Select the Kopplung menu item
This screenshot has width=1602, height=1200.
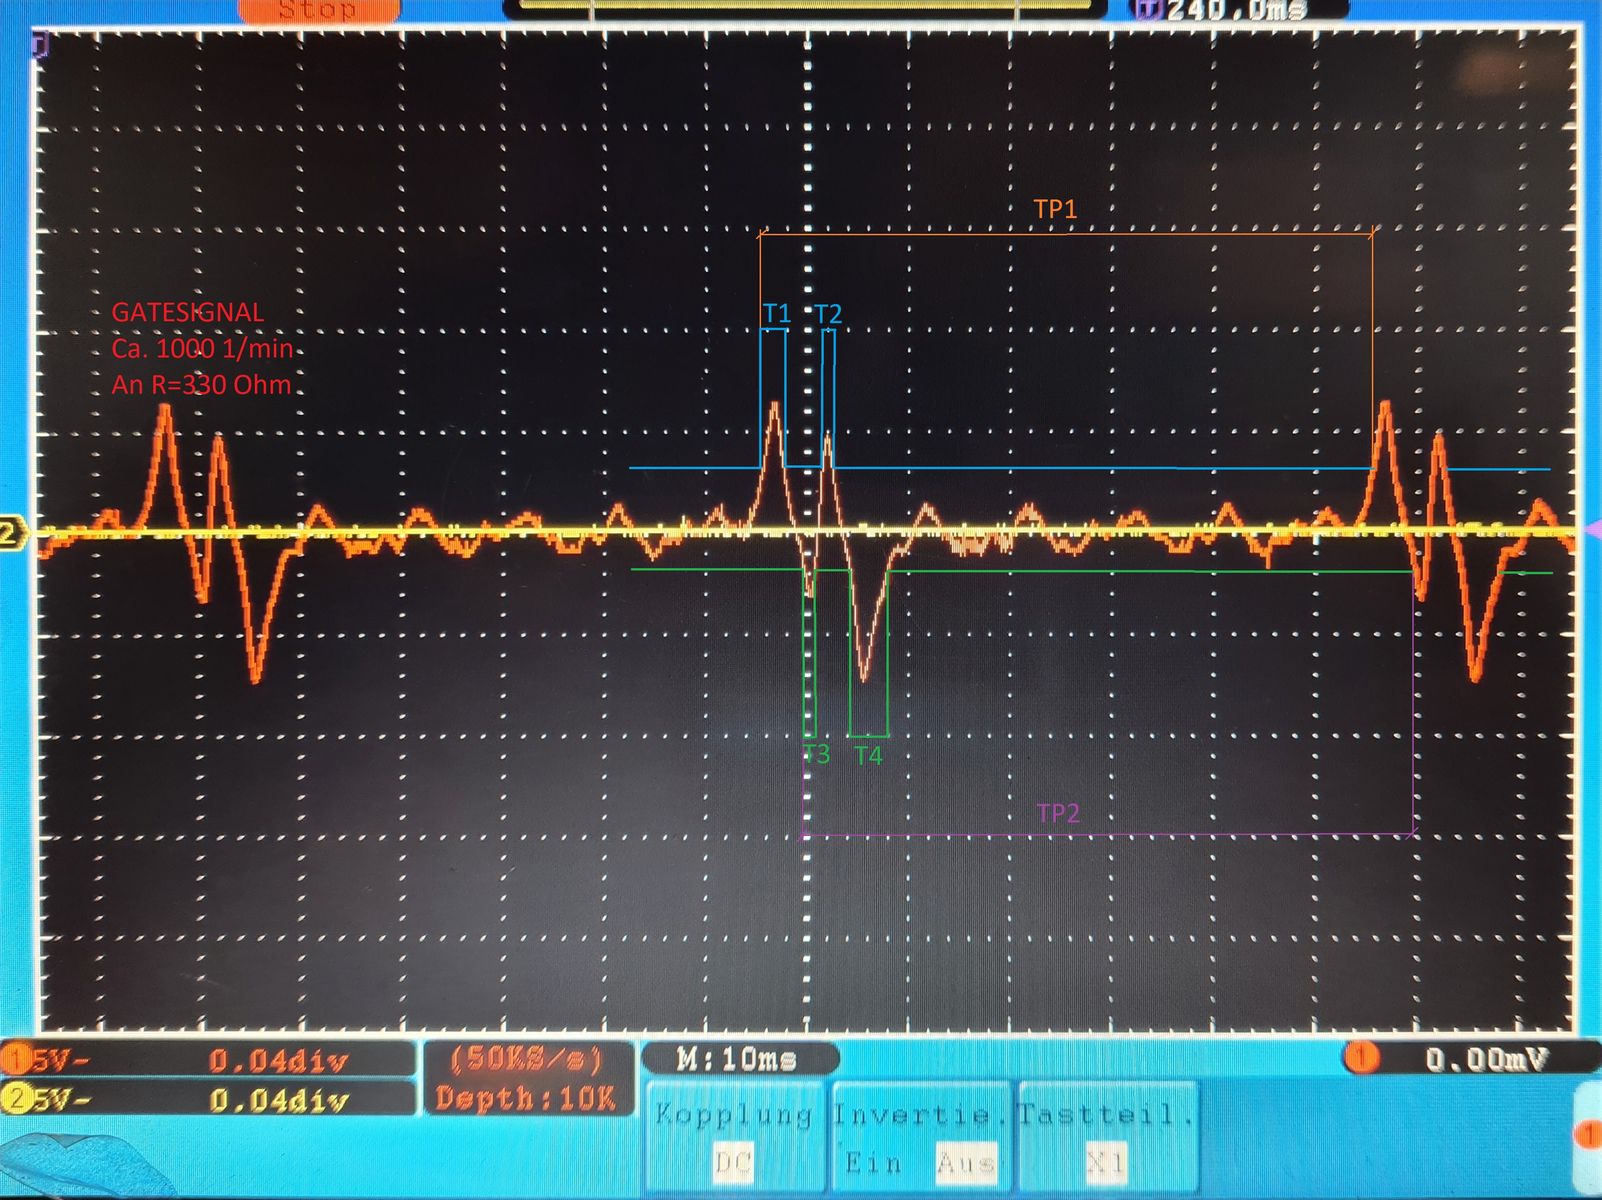[733, 1114]
